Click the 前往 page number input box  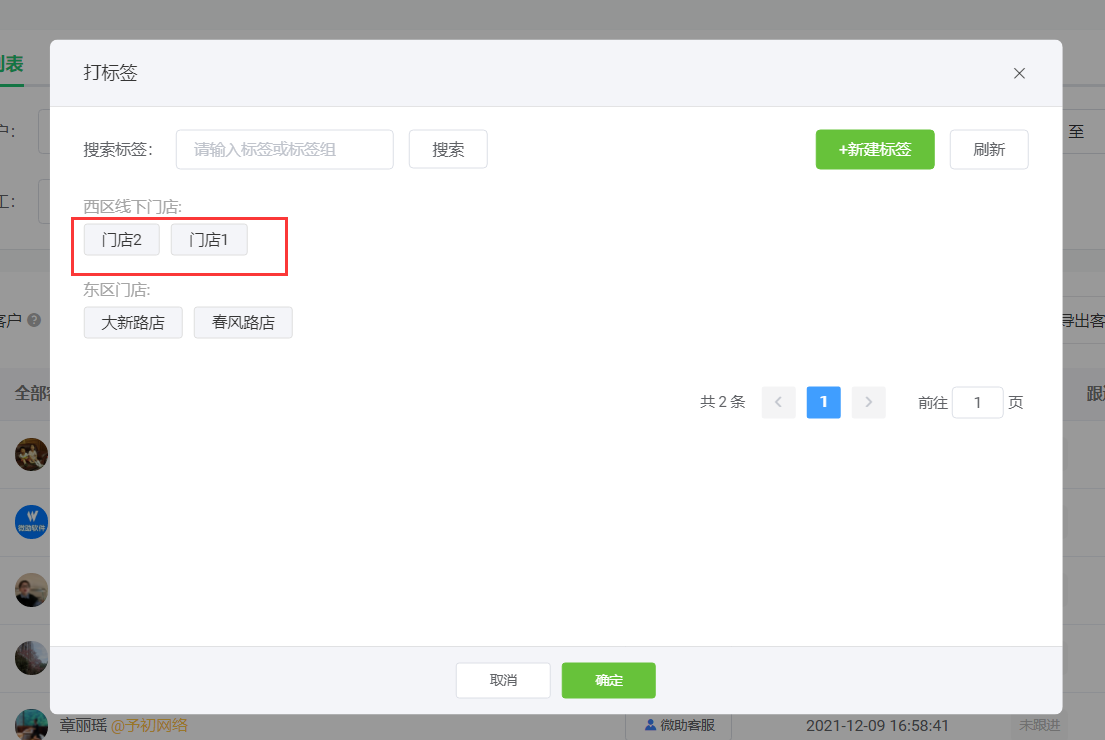click(x=976, y=402)
